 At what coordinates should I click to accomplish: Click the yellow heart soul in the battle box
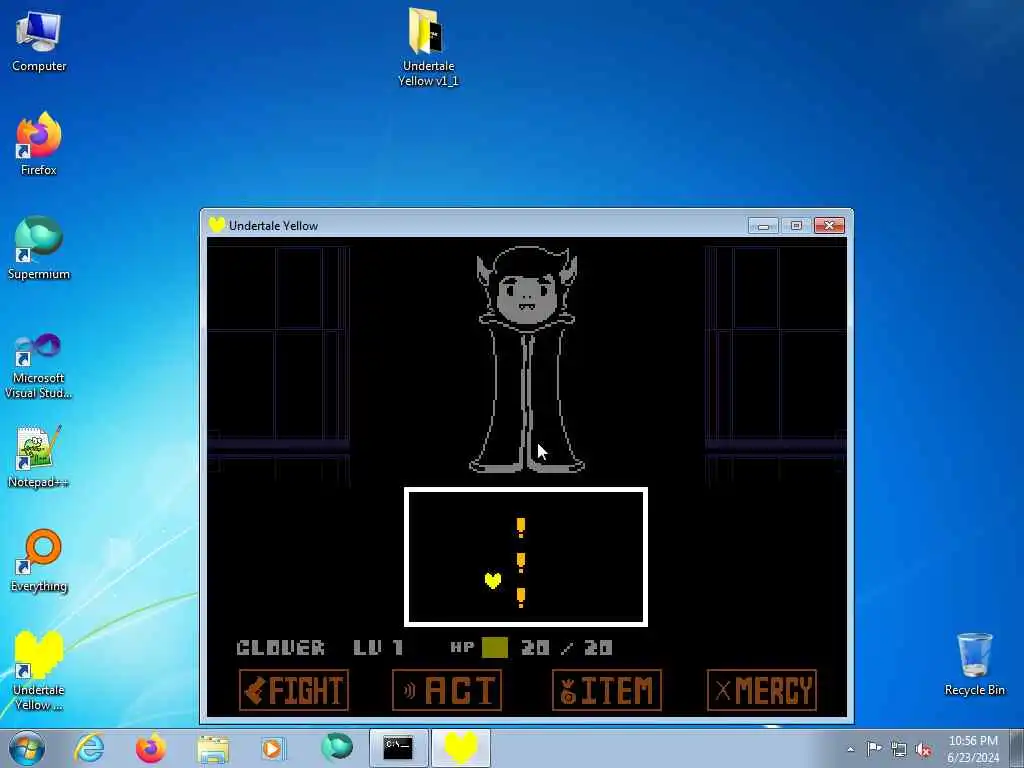pos(493,580)
